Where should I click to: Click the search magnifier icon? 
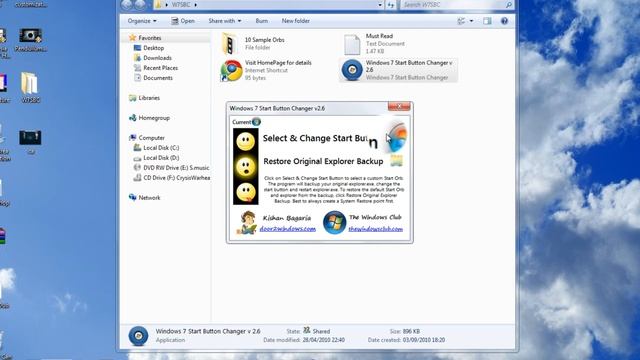pos(509,5)
